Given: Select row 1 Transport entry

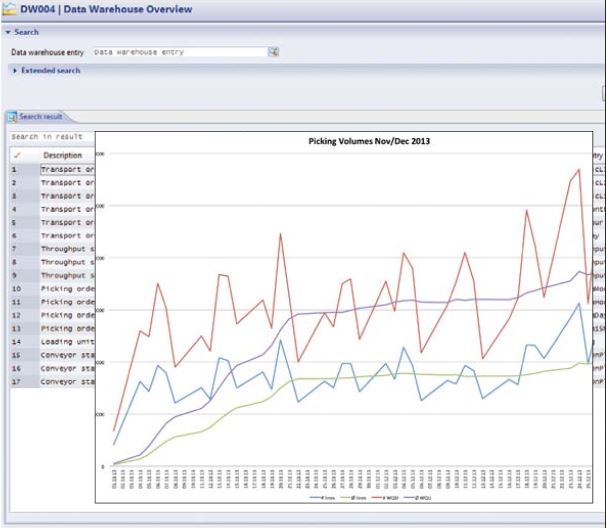Looking at the screenshot, I should (x=67, y=169).
